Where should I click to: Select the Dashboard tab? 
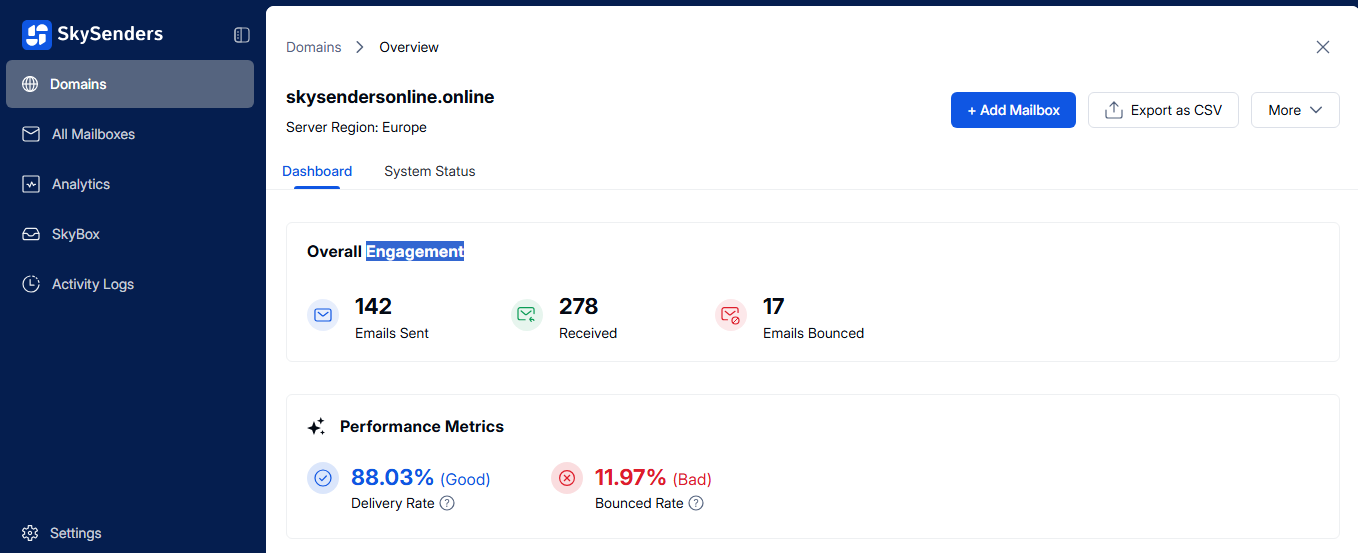coord(317,171)
